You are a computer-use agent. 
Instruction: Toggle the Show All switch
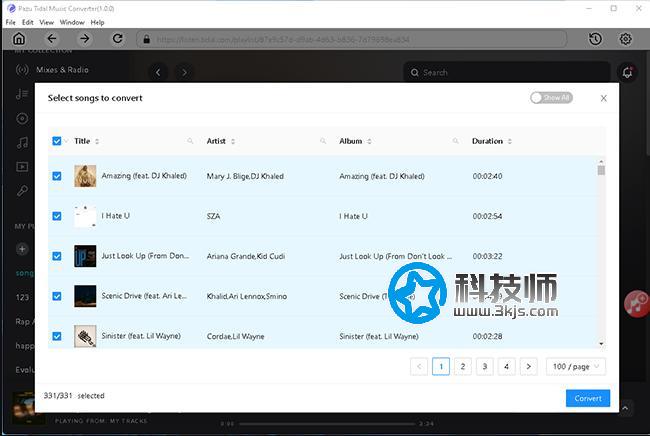[551, 98]
